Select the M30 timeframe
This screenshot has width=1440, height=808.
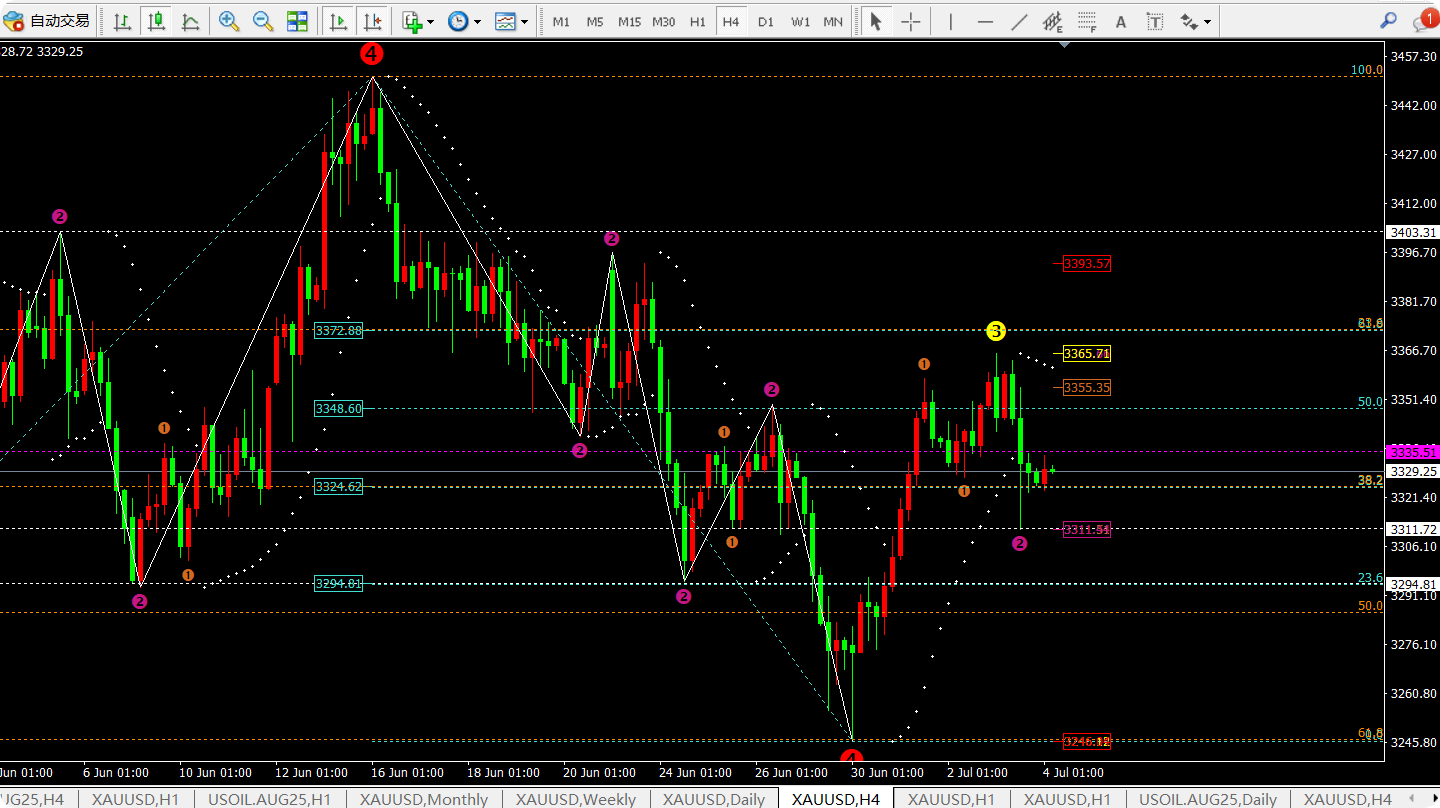pyautogui.click(x=663, y=21)
